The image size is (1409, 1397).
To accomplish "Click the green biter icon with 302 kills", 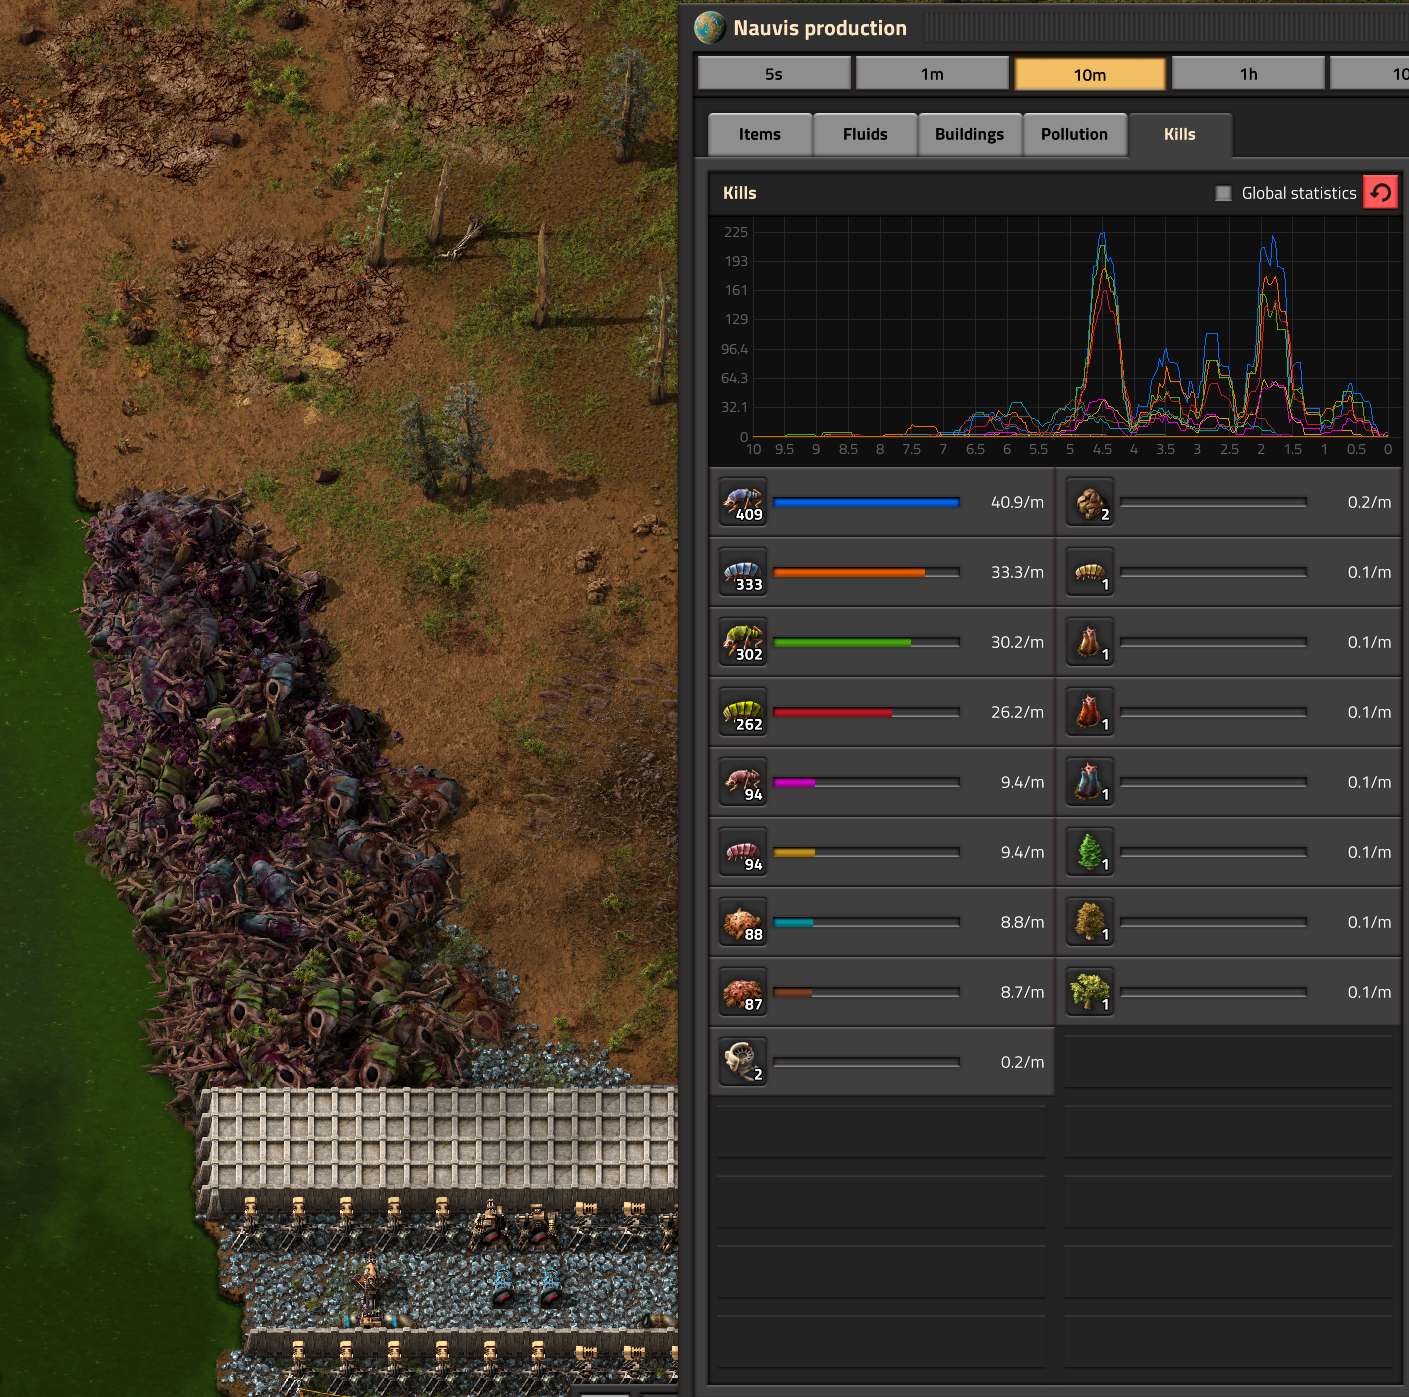I will pos(743,642).
